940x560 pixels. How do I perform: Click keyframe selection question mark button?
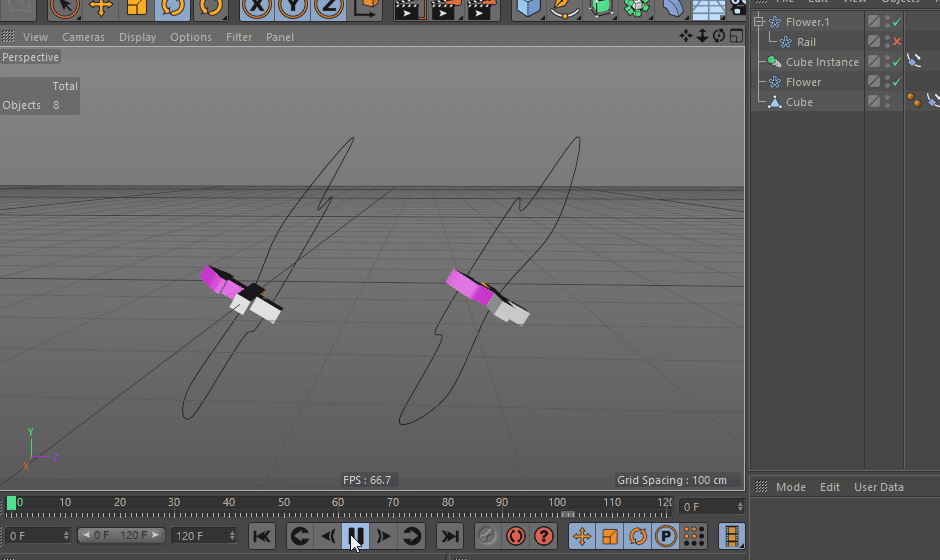(x=544, y=536)
